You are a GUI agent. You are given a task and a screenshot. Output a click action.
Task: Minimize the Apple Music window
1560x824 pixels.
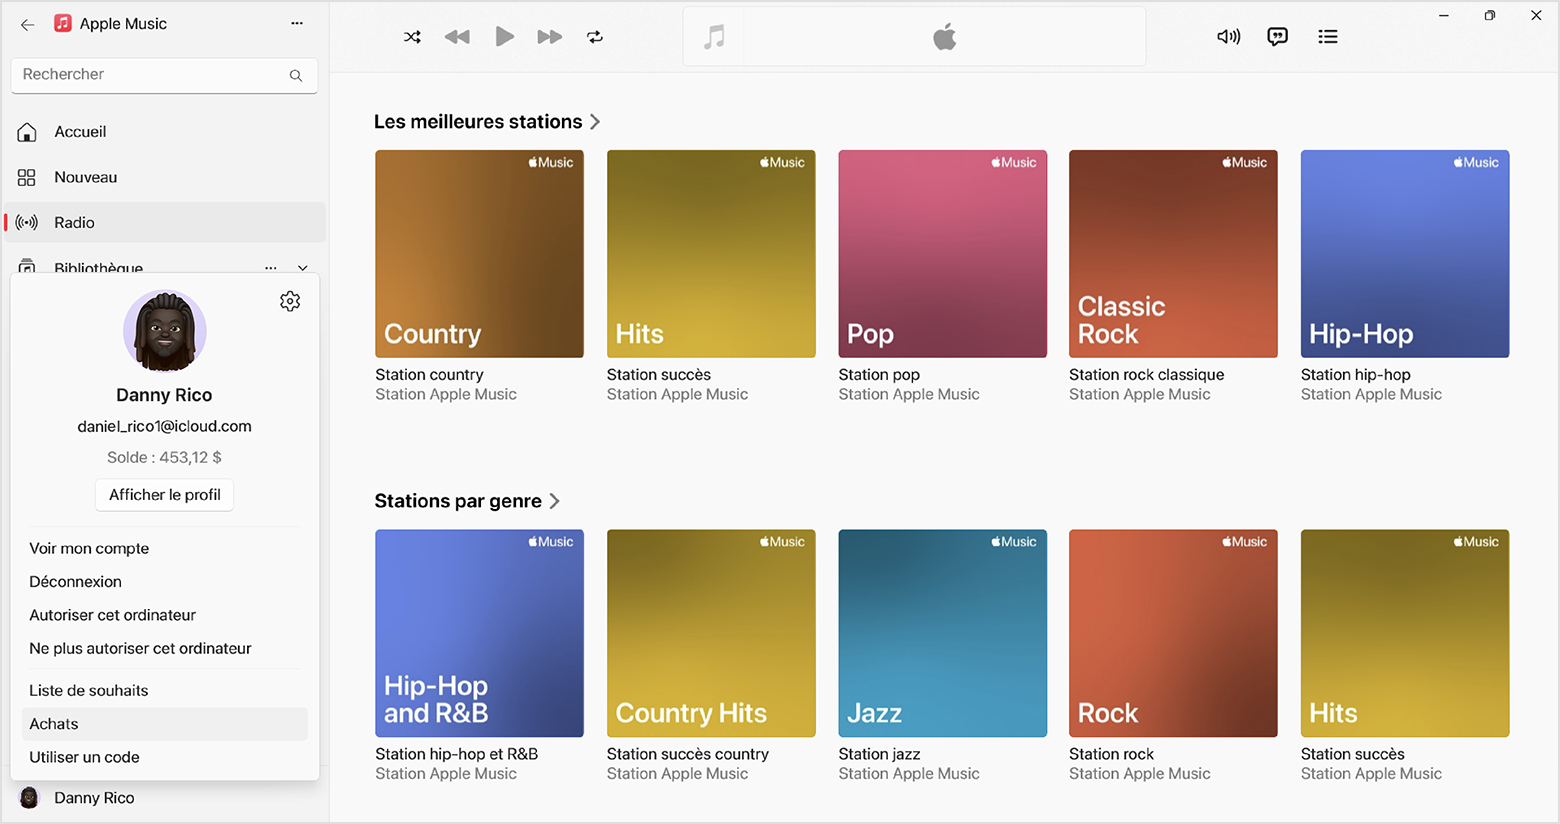point(1444,15)
